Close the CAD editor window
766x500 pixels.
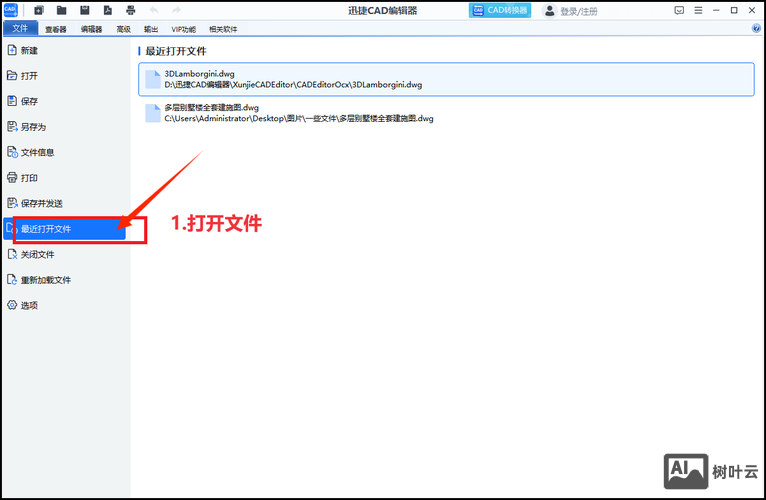752,10
